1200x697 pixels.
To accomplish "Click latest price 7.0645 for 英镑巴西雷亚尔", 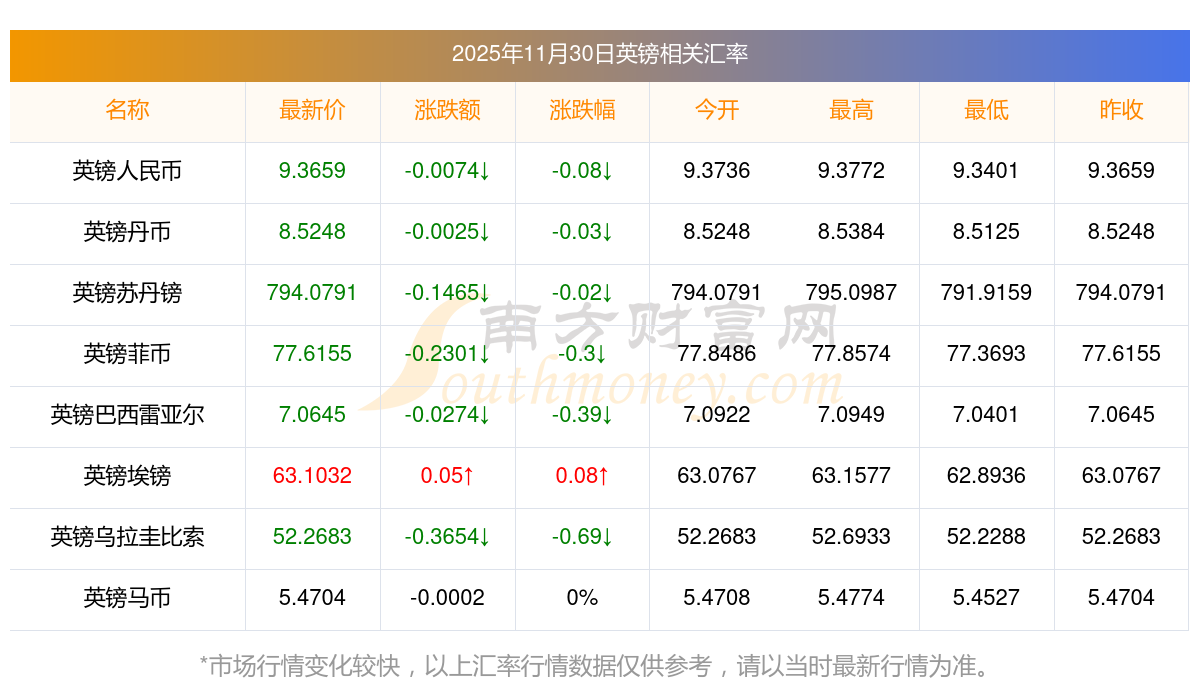I will pos(312,415).
